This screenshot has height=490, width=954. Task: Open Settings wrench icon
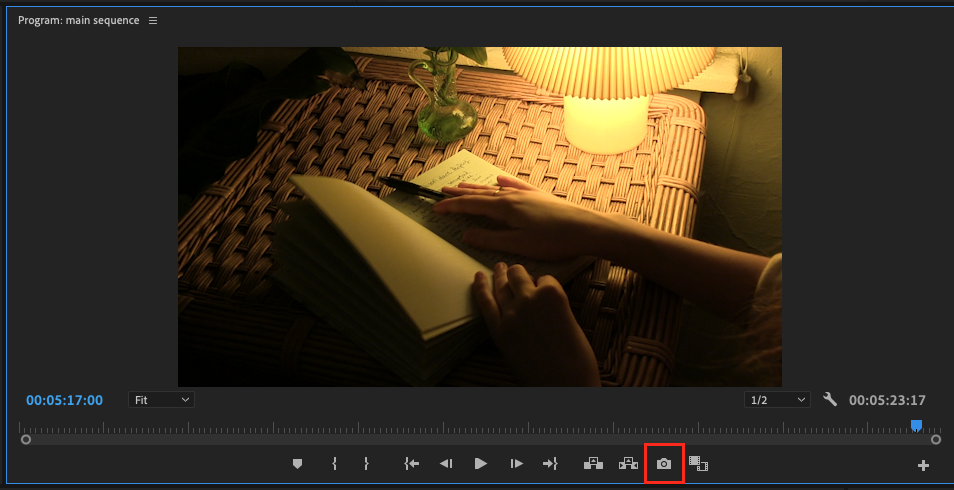tap(830, 399)
